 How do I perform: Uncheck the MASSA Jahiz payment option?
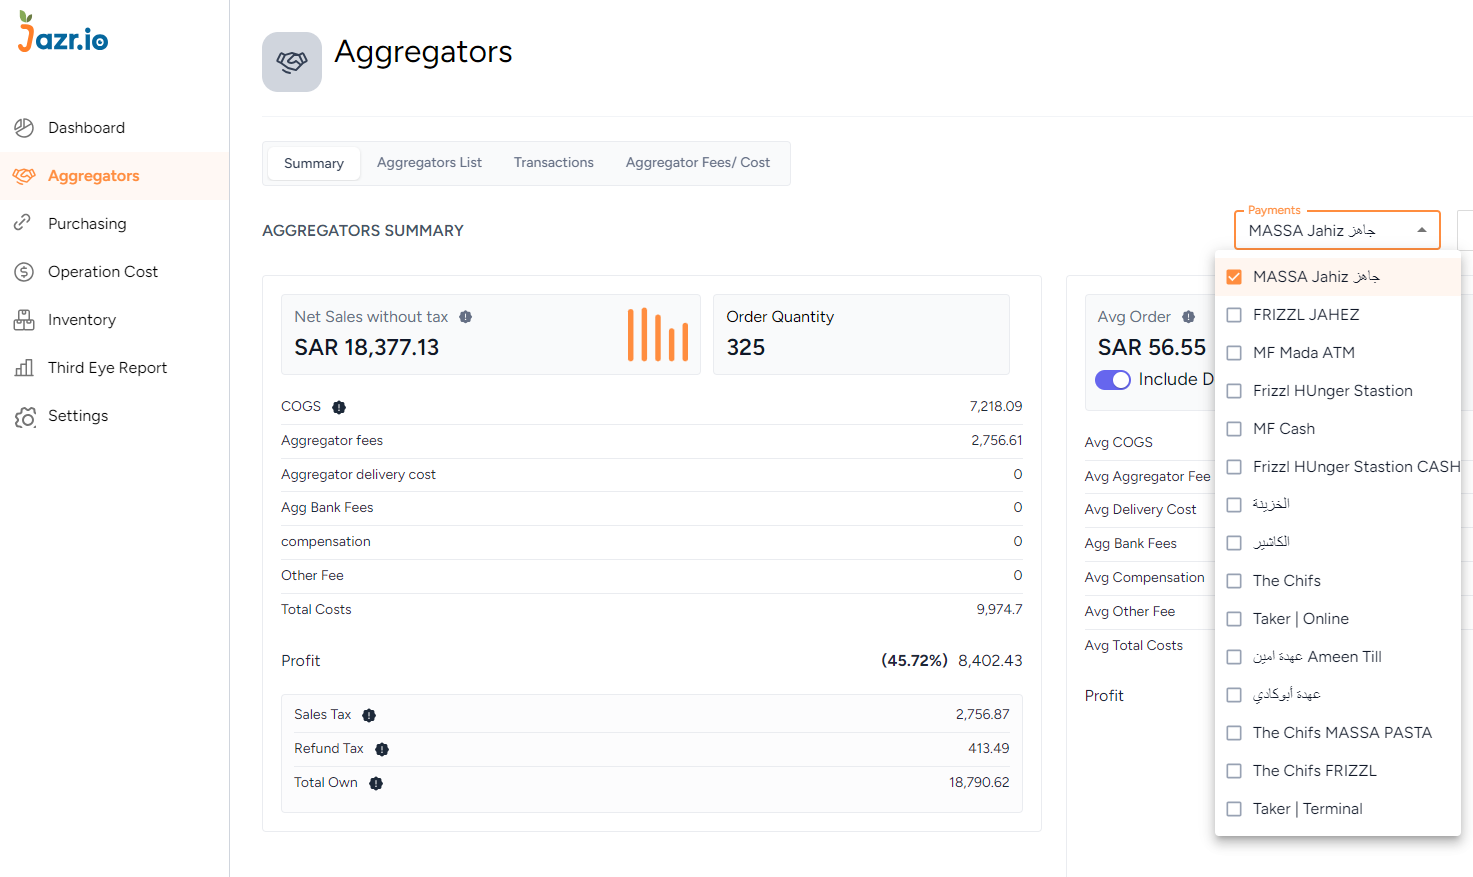1233,276
